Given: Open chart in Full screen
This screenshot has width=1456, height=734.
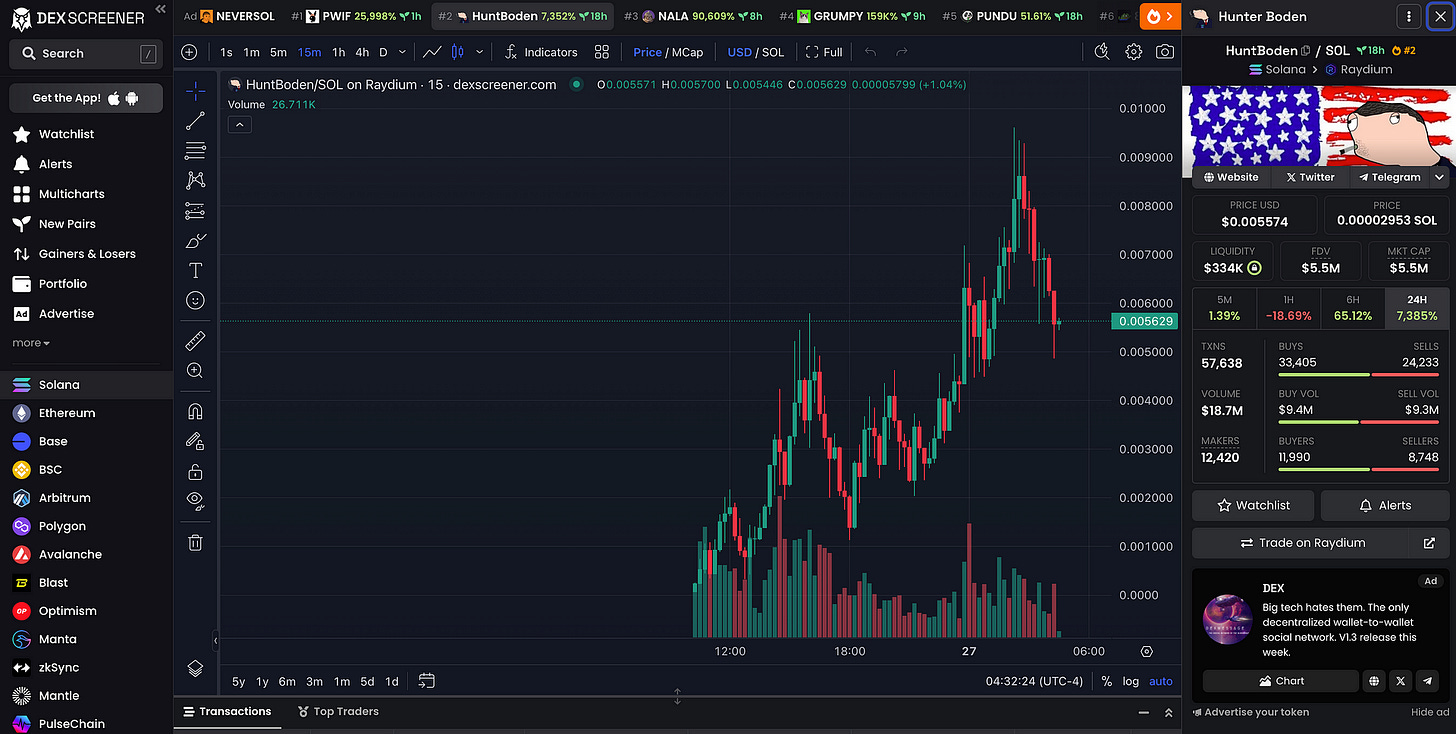Looking at the screenshot, I should (x=824, y=52).
